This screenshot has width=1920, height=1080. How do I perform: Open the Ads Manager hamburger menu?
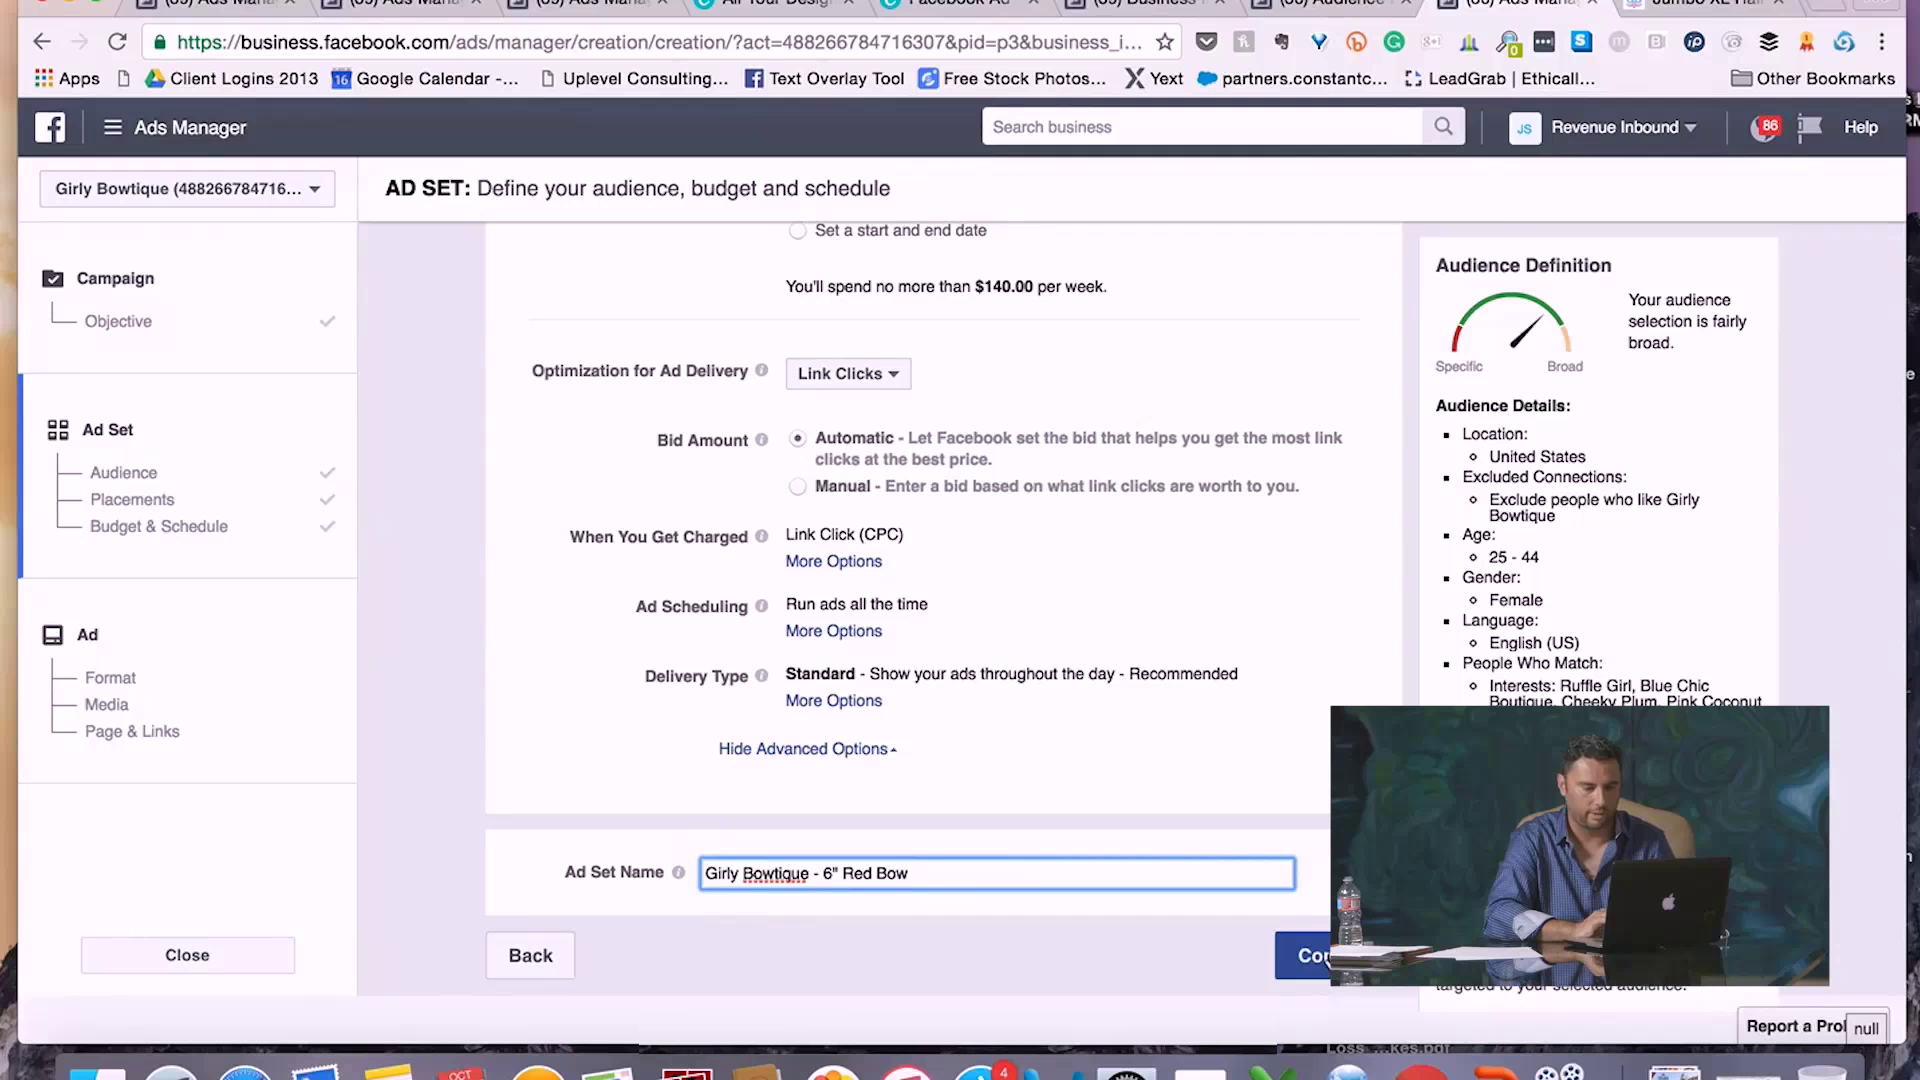click(x=113, y=127)
